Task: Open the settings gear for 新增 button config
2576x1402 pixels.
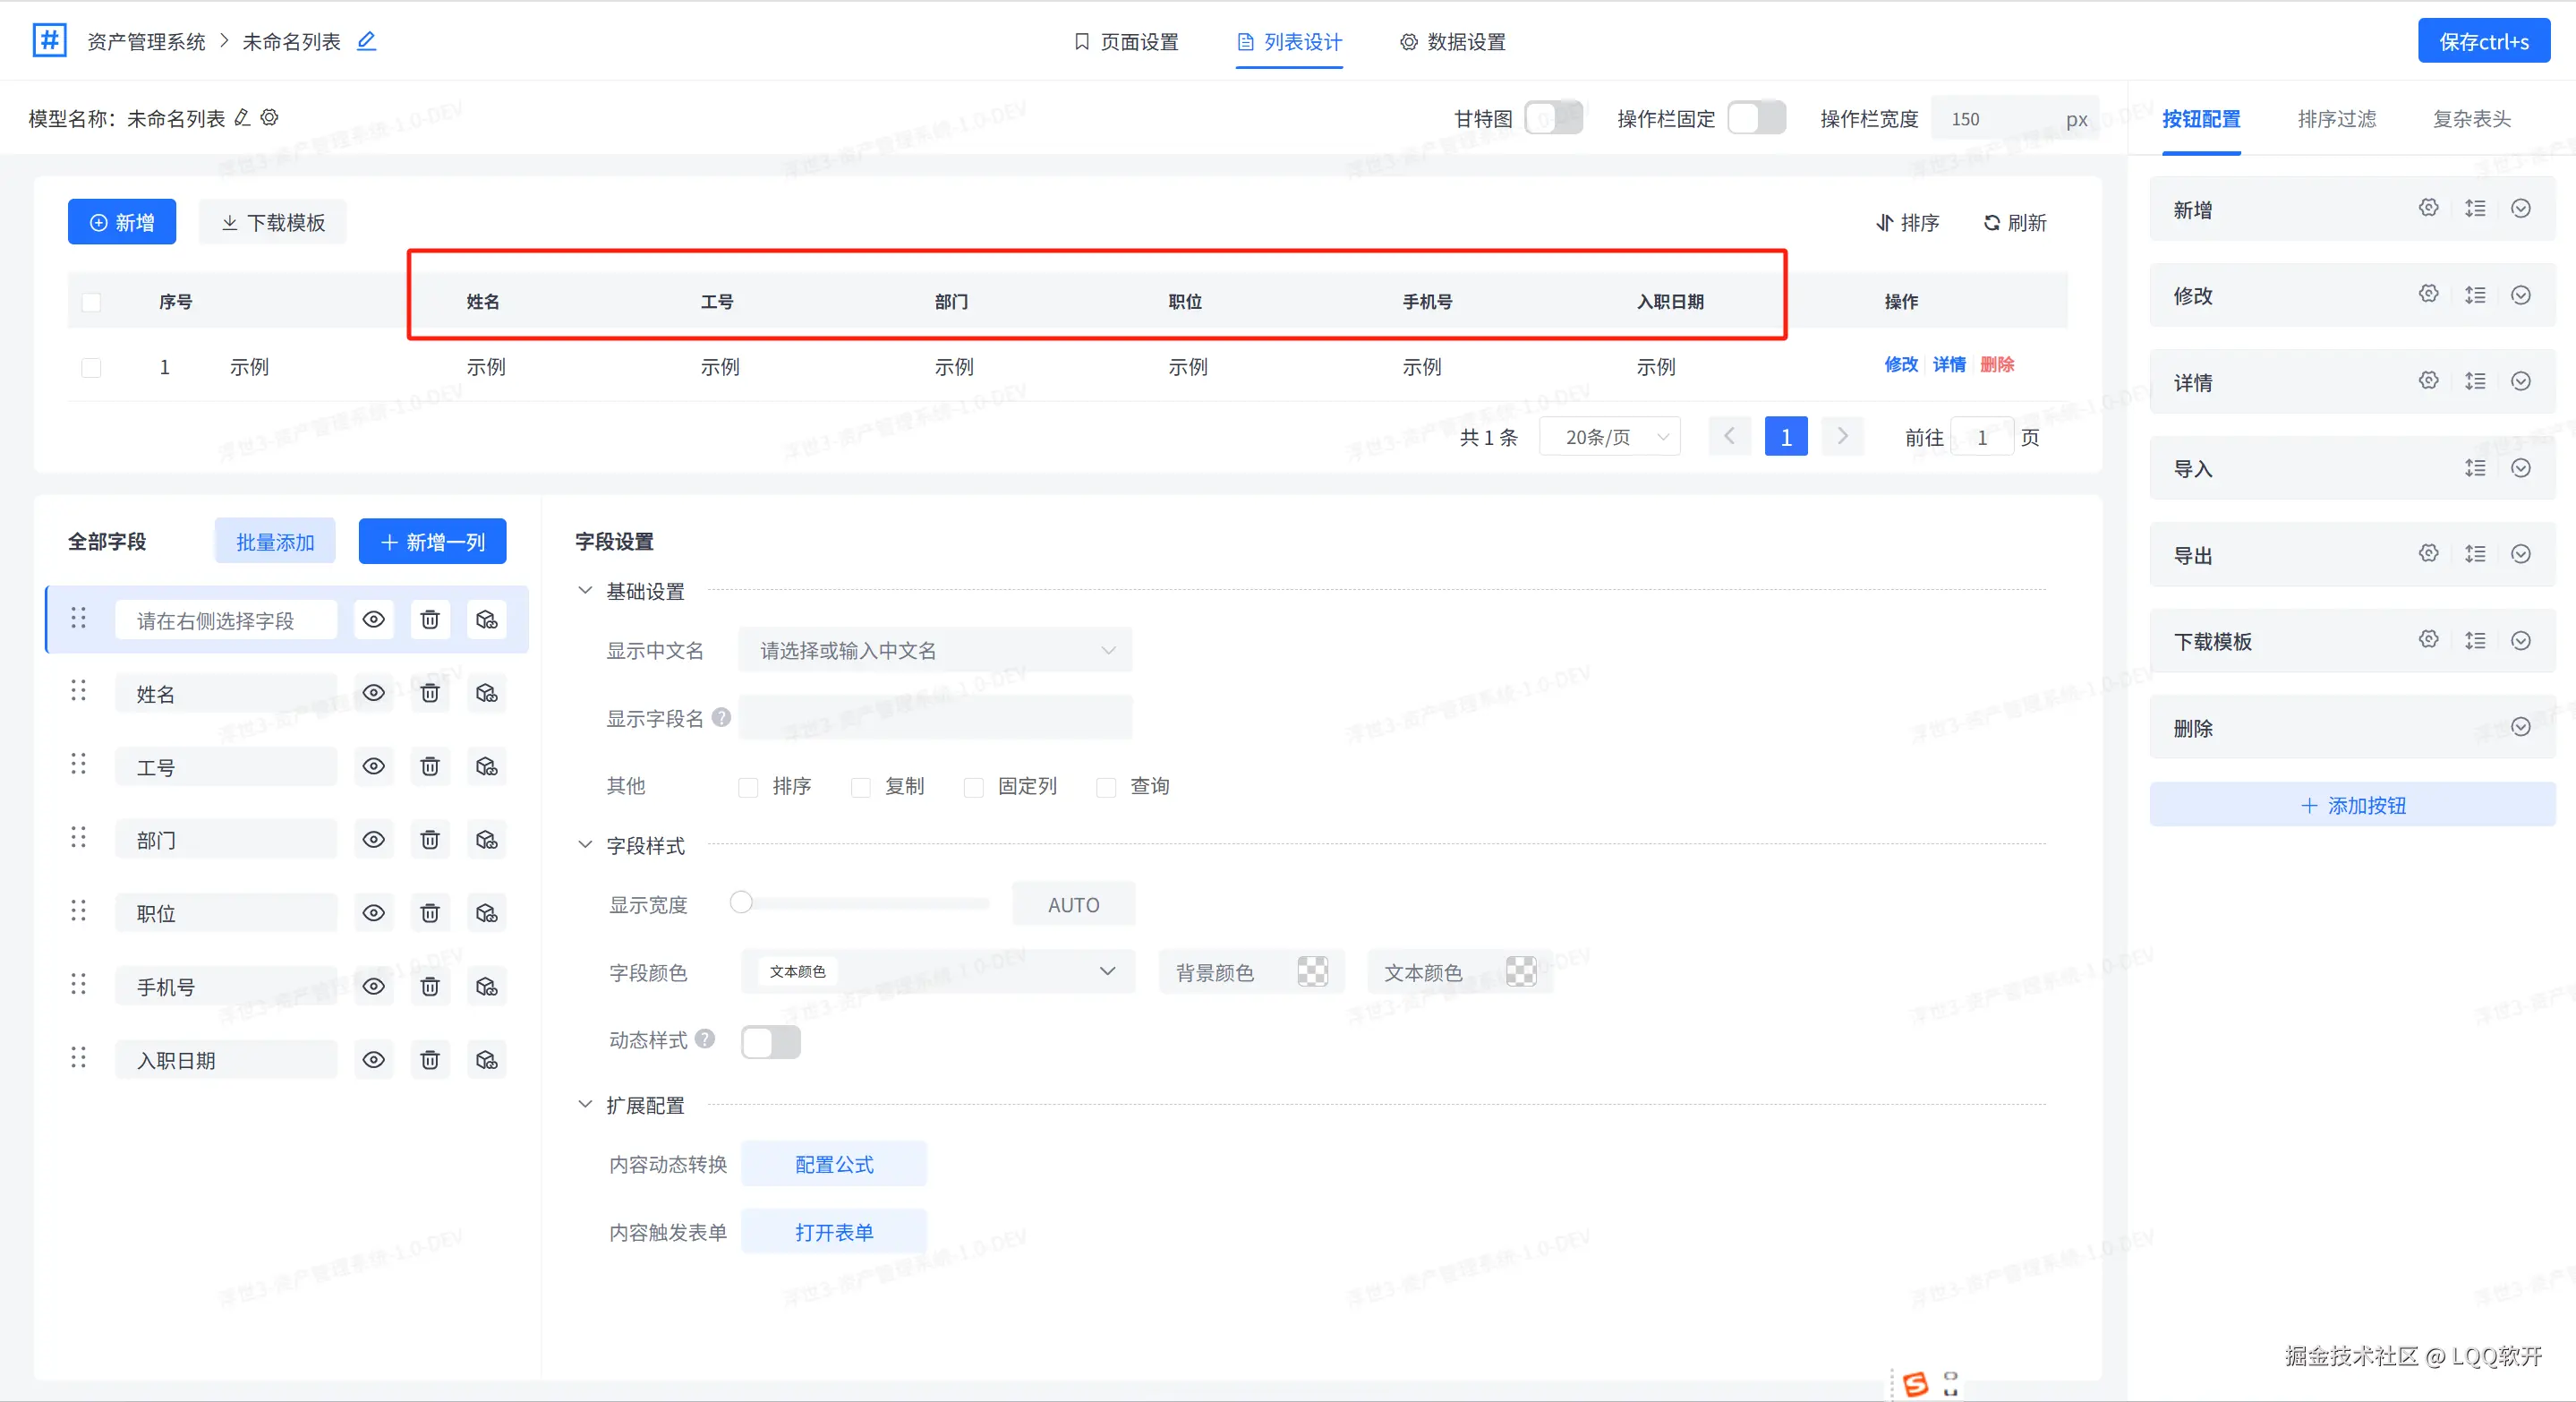Action: pyautogui.click(x=2428, y=208)
